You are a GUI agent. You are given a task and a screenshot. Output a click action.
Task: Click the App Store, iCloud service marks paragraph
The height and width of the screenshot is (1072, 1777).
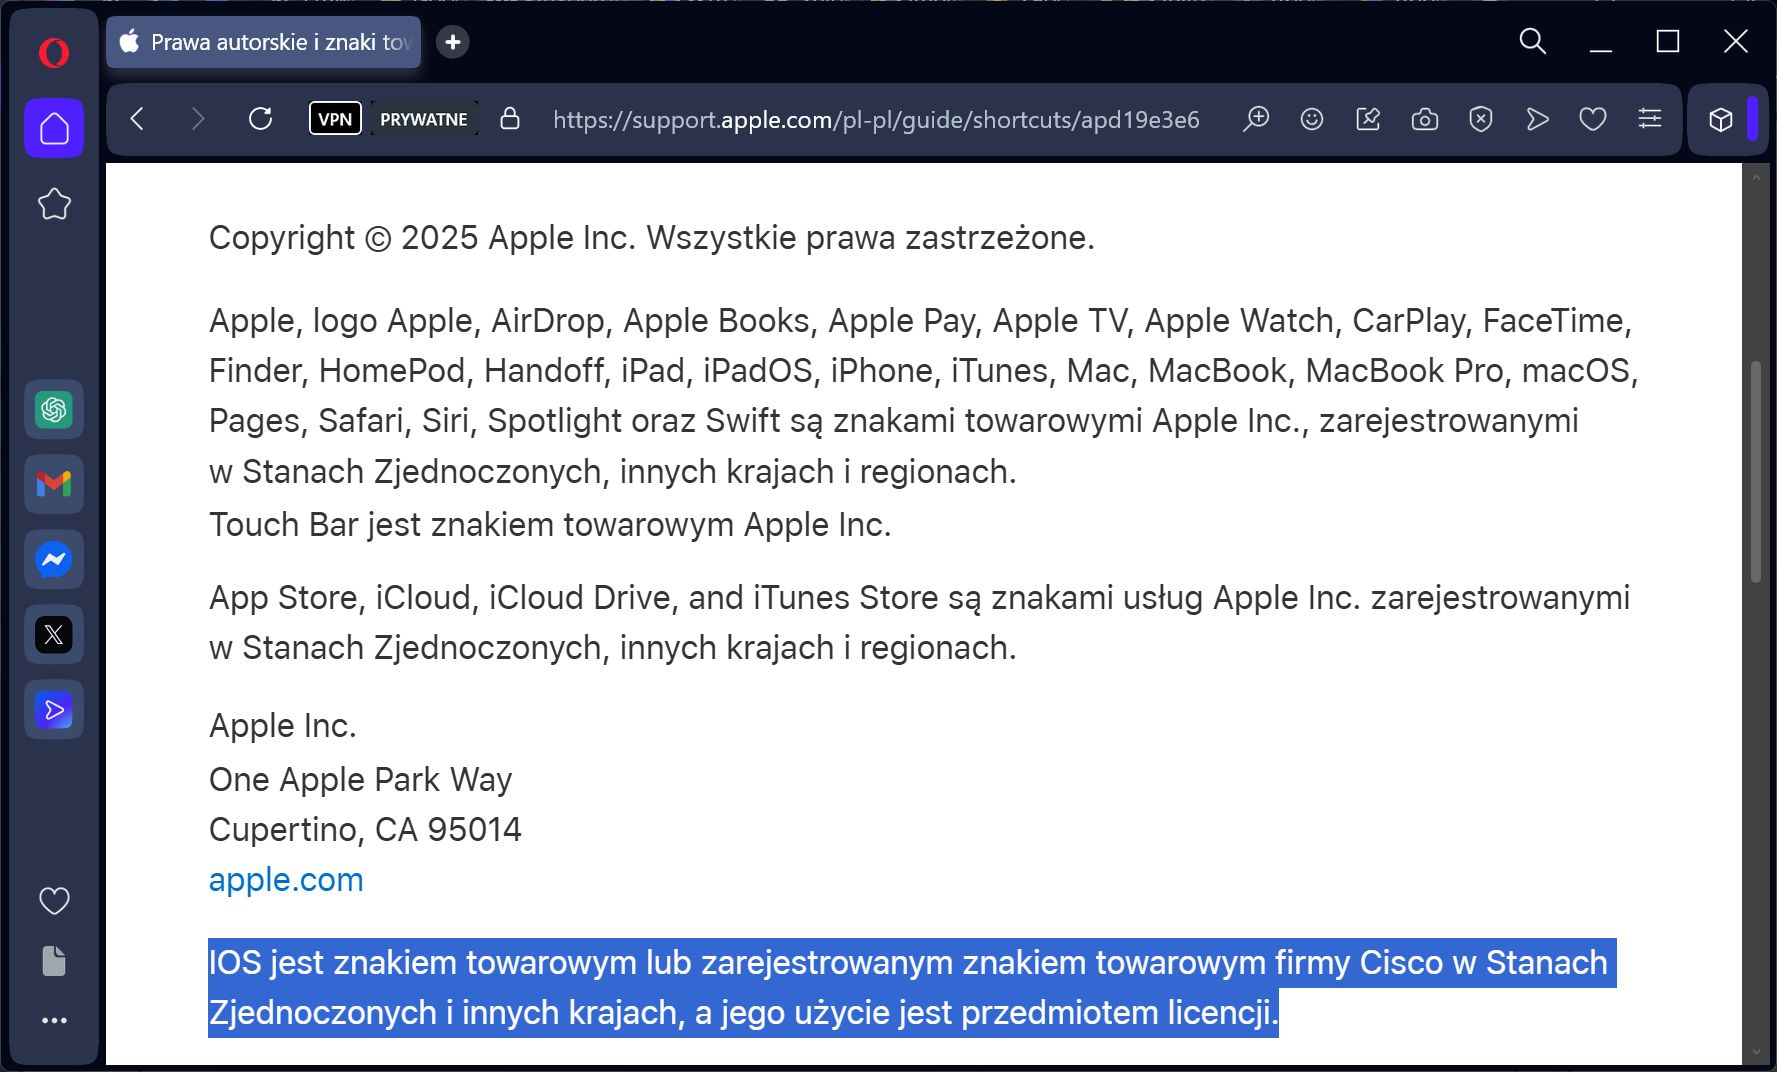coord(919,623)
